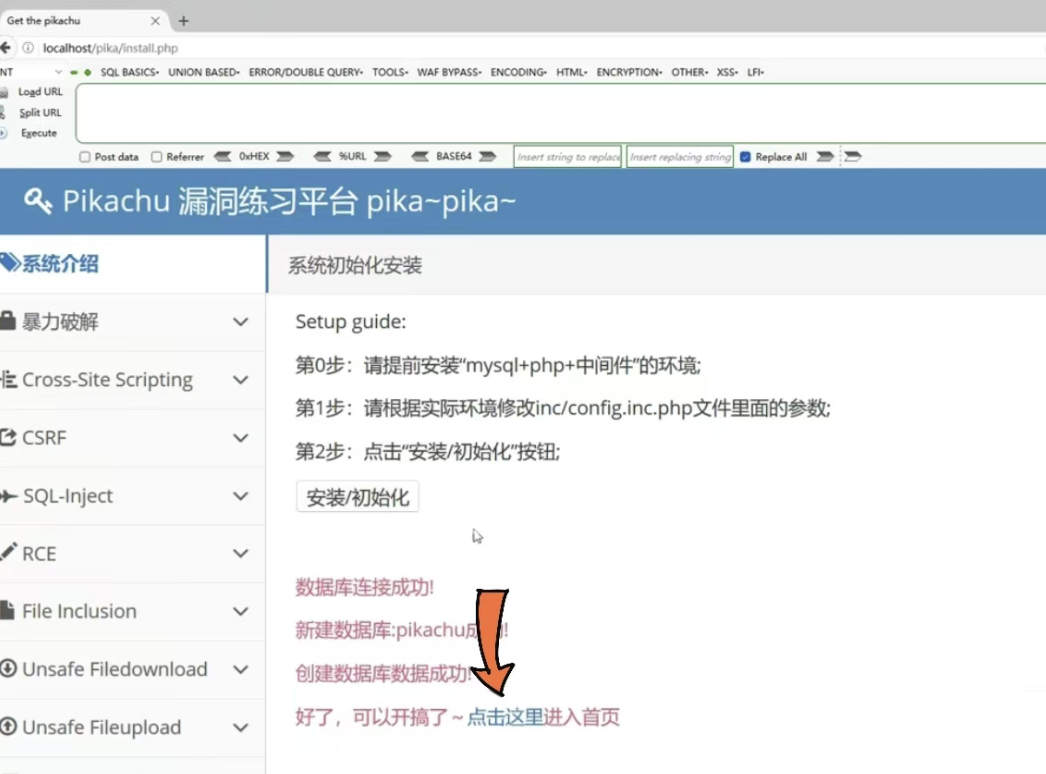Click the edit icon beside CSRF
The image size is (1046, 774).
point(8,438)
